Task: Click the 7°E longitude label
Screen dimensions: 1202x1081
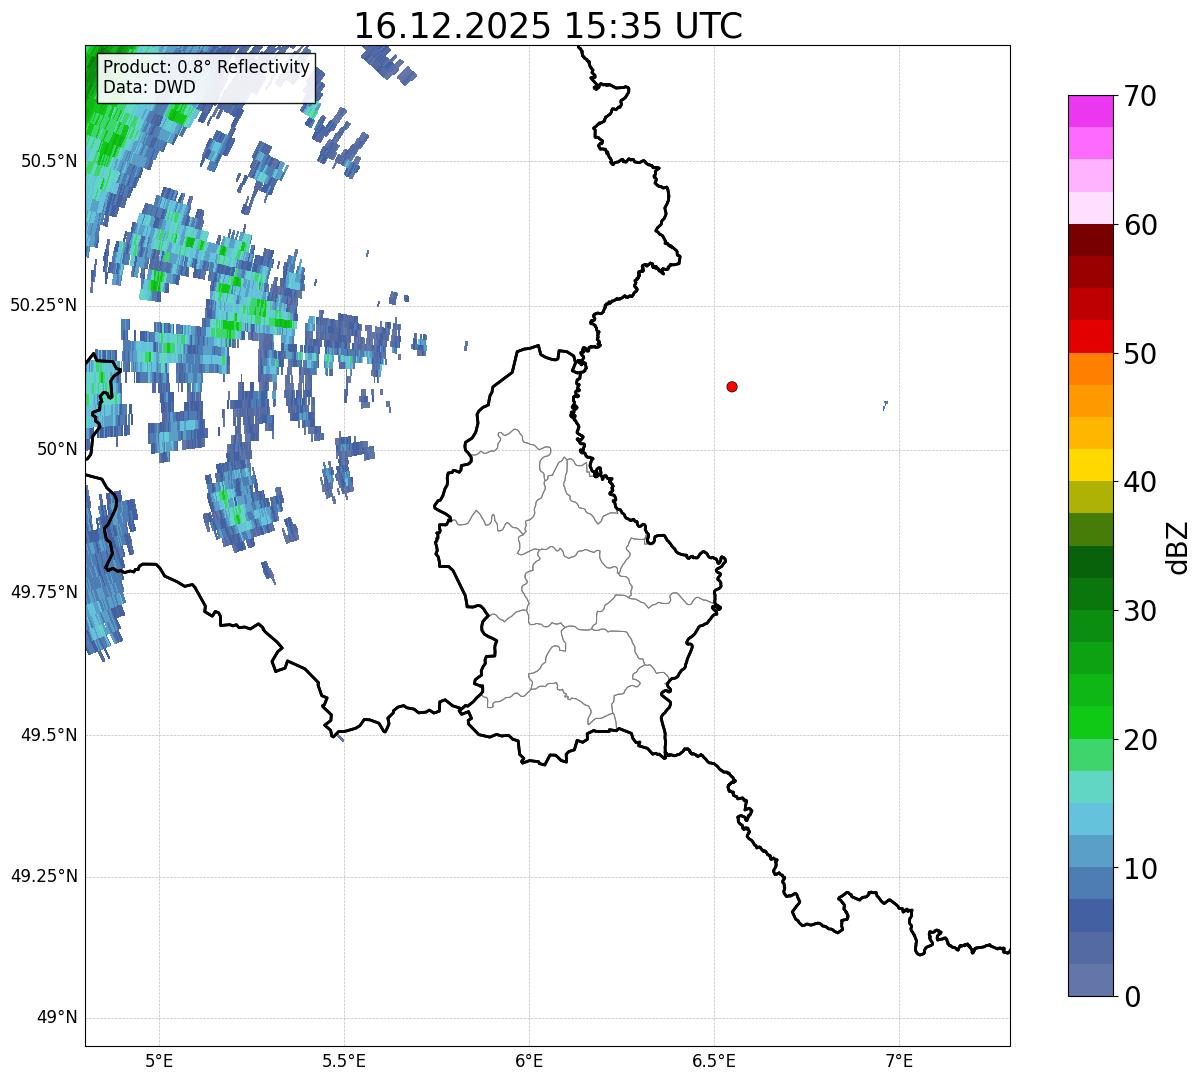Action: 899,1061
